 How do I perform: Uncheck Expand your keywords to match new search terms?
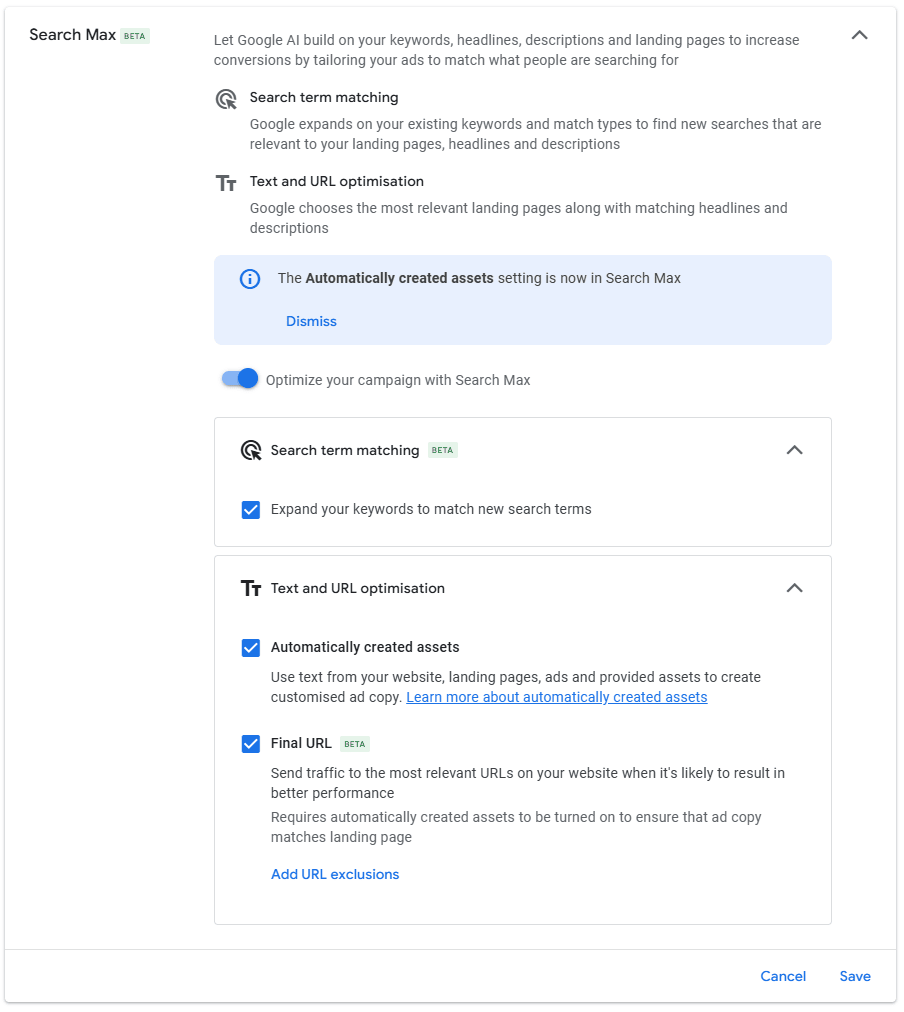pos(251,510)
